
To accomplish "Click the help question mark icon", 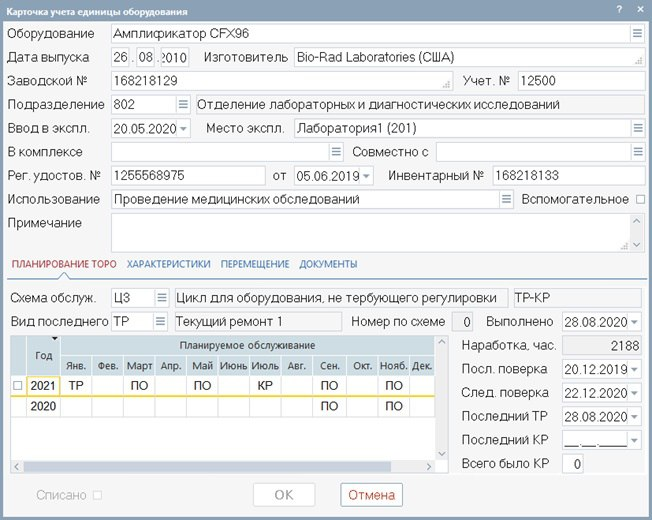I will [x=620, y=9].
